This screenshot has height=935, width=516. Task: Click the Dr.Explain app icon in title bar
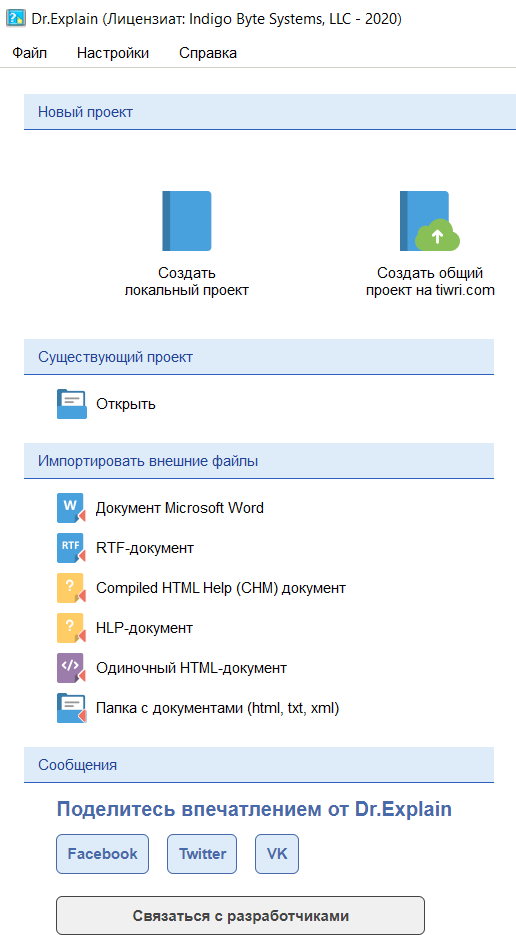point(15,18)
